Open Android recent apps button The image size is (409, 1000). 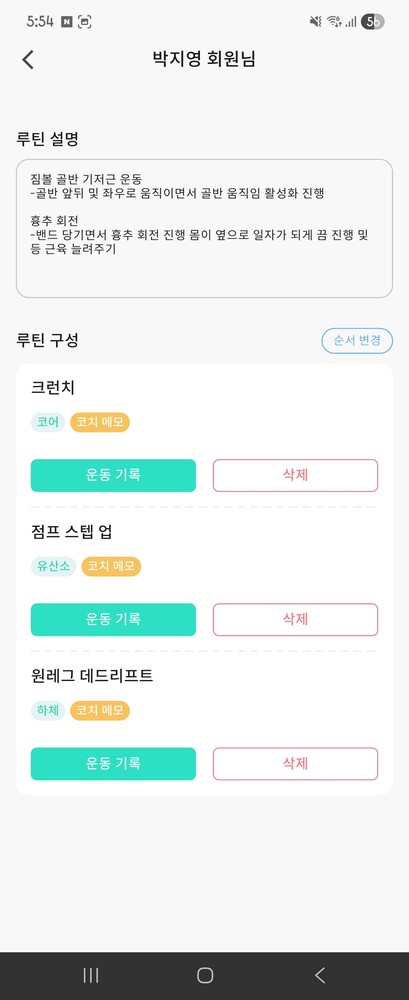coord(91,974)
